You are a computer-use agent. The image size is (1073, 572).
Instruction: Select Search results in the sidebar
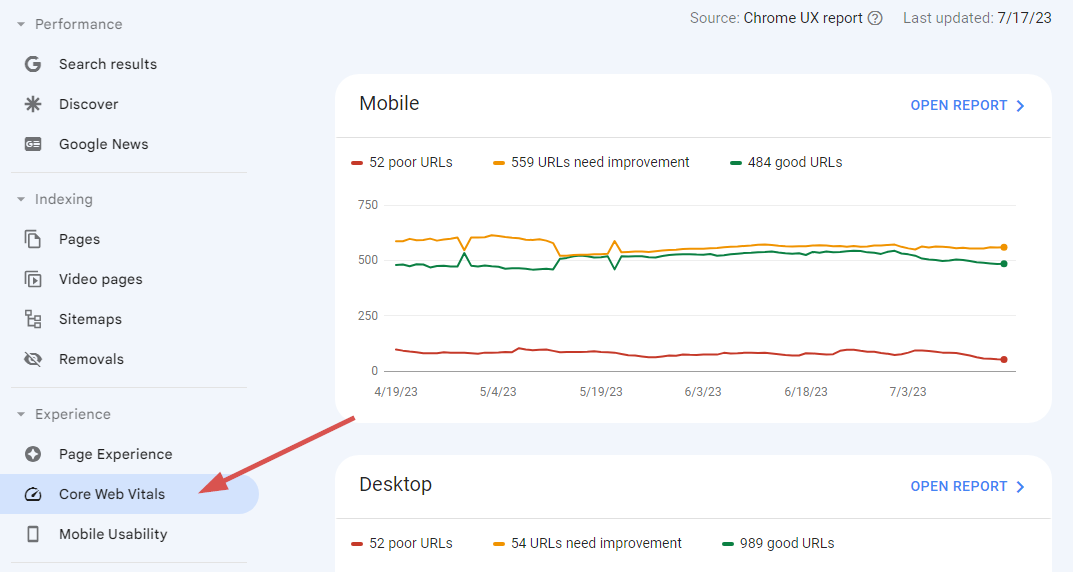tap(108, 64)
